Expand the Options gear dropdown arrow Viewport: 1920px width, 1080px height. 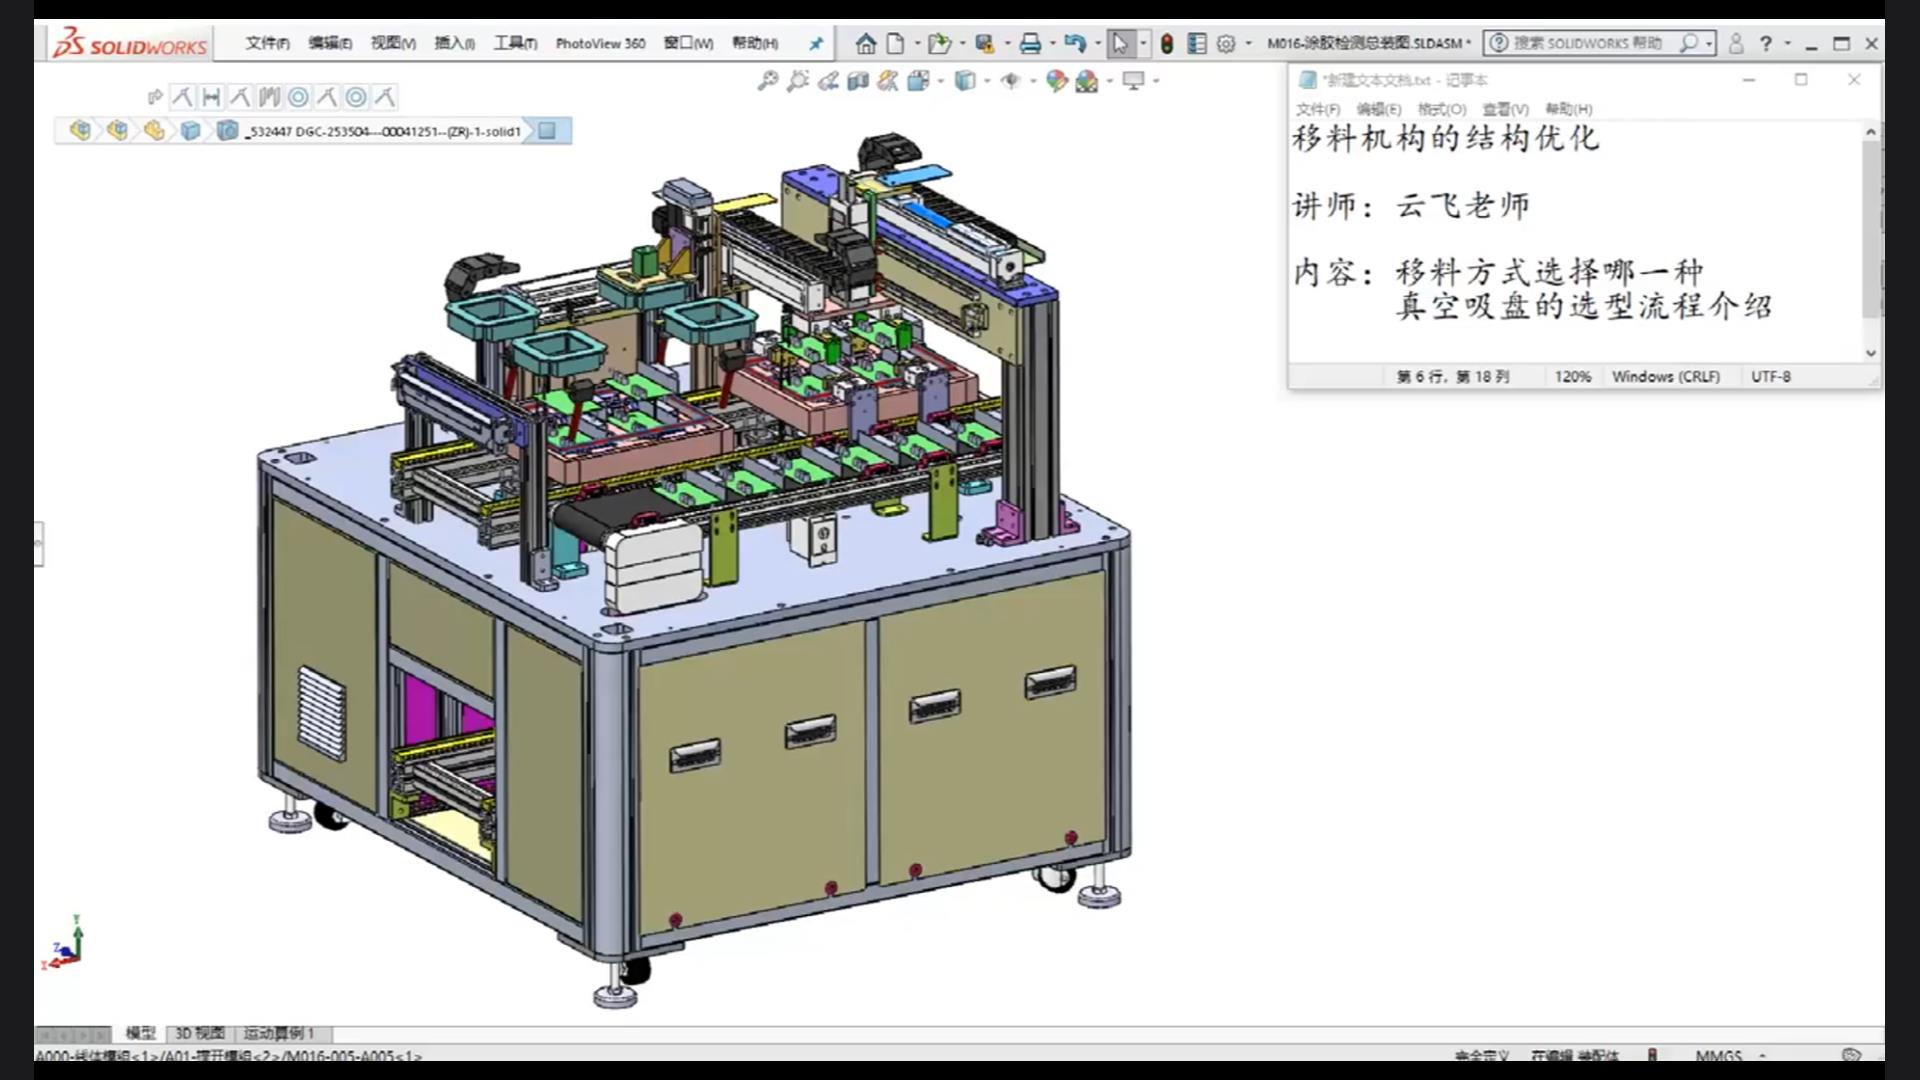(1248, 43)
